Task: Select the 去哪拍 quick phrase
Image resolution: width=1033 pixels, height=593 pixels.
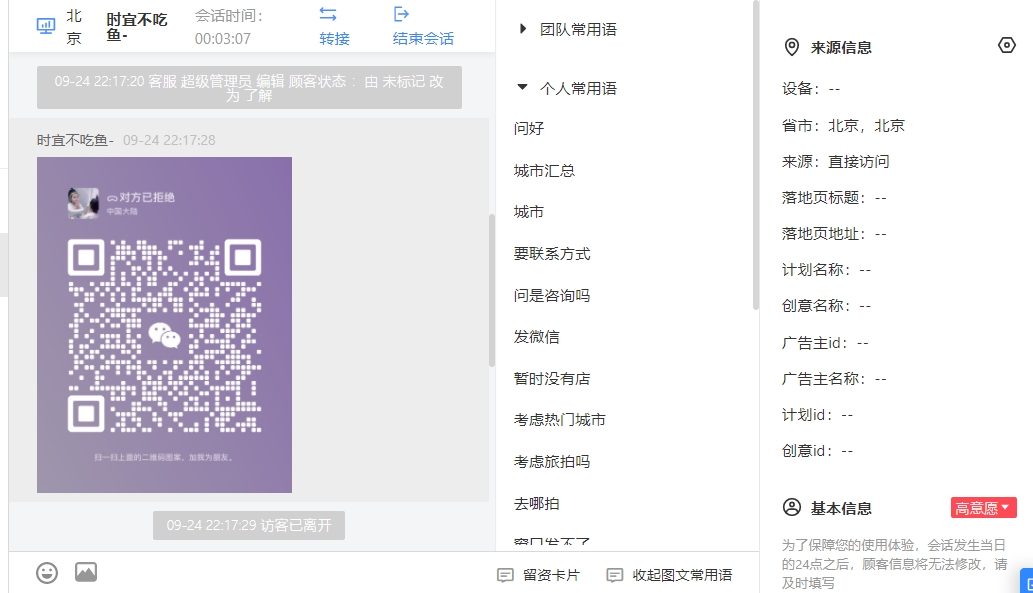Action: [x=537, y=504]
